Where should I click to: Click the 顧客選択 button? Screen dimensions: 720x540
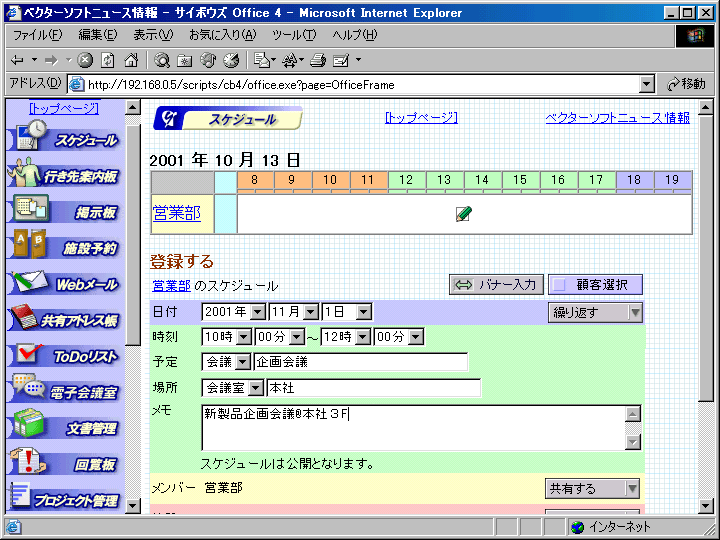pos(596,285)
